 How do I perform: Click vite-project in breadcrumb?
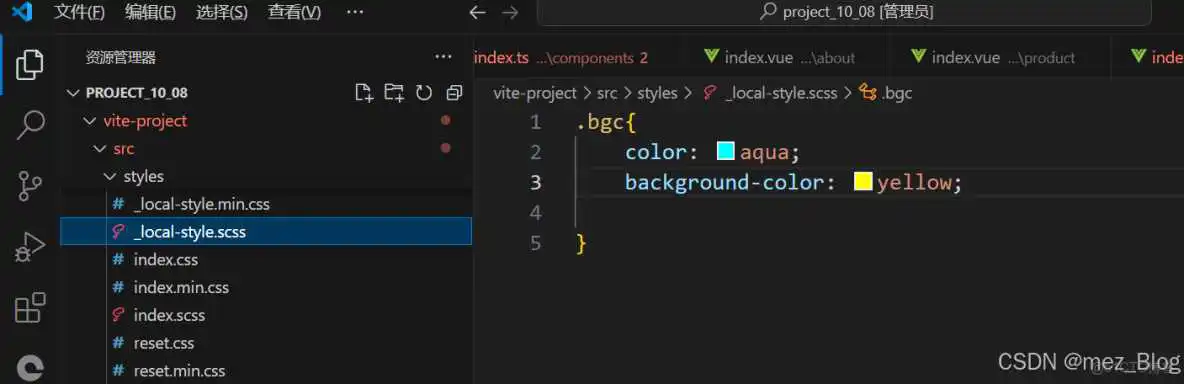(x=535, y=94)
